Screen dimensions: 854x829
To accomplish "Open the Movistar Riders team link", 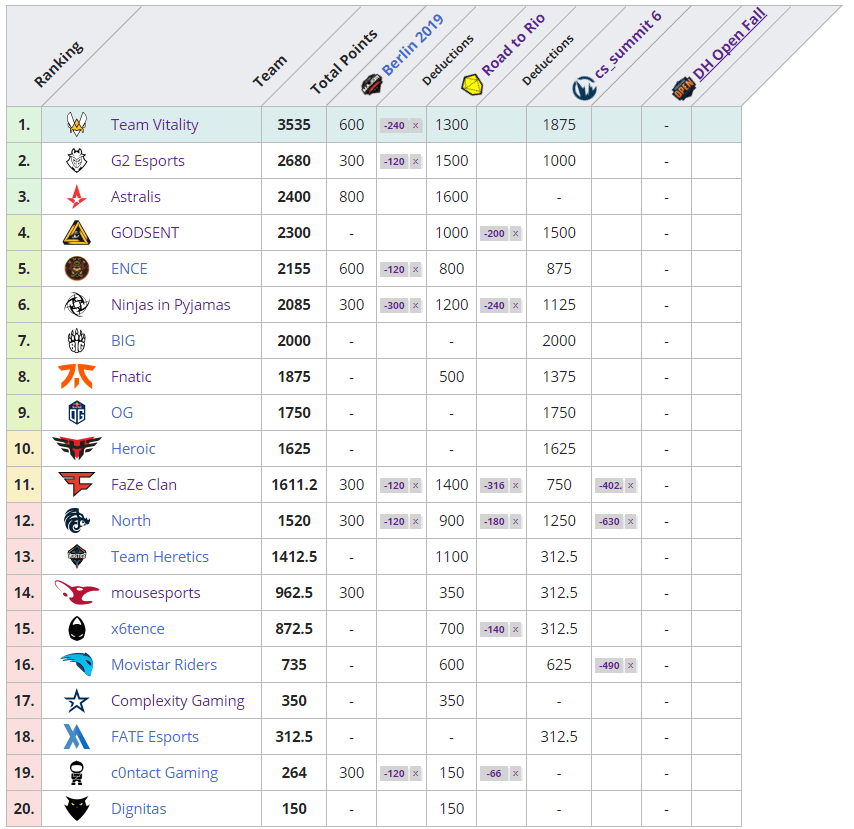I will pos(164,665).
